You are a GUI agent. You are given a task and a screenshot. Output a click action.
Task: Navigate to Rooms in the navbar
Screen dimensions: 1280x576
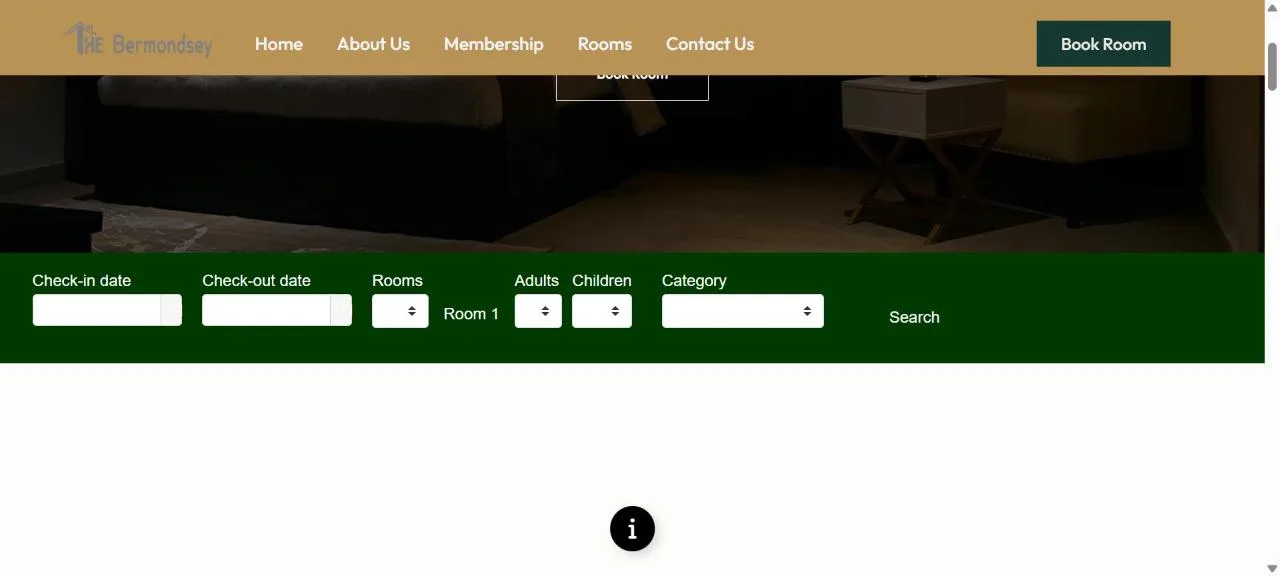[x=605, y=44]
